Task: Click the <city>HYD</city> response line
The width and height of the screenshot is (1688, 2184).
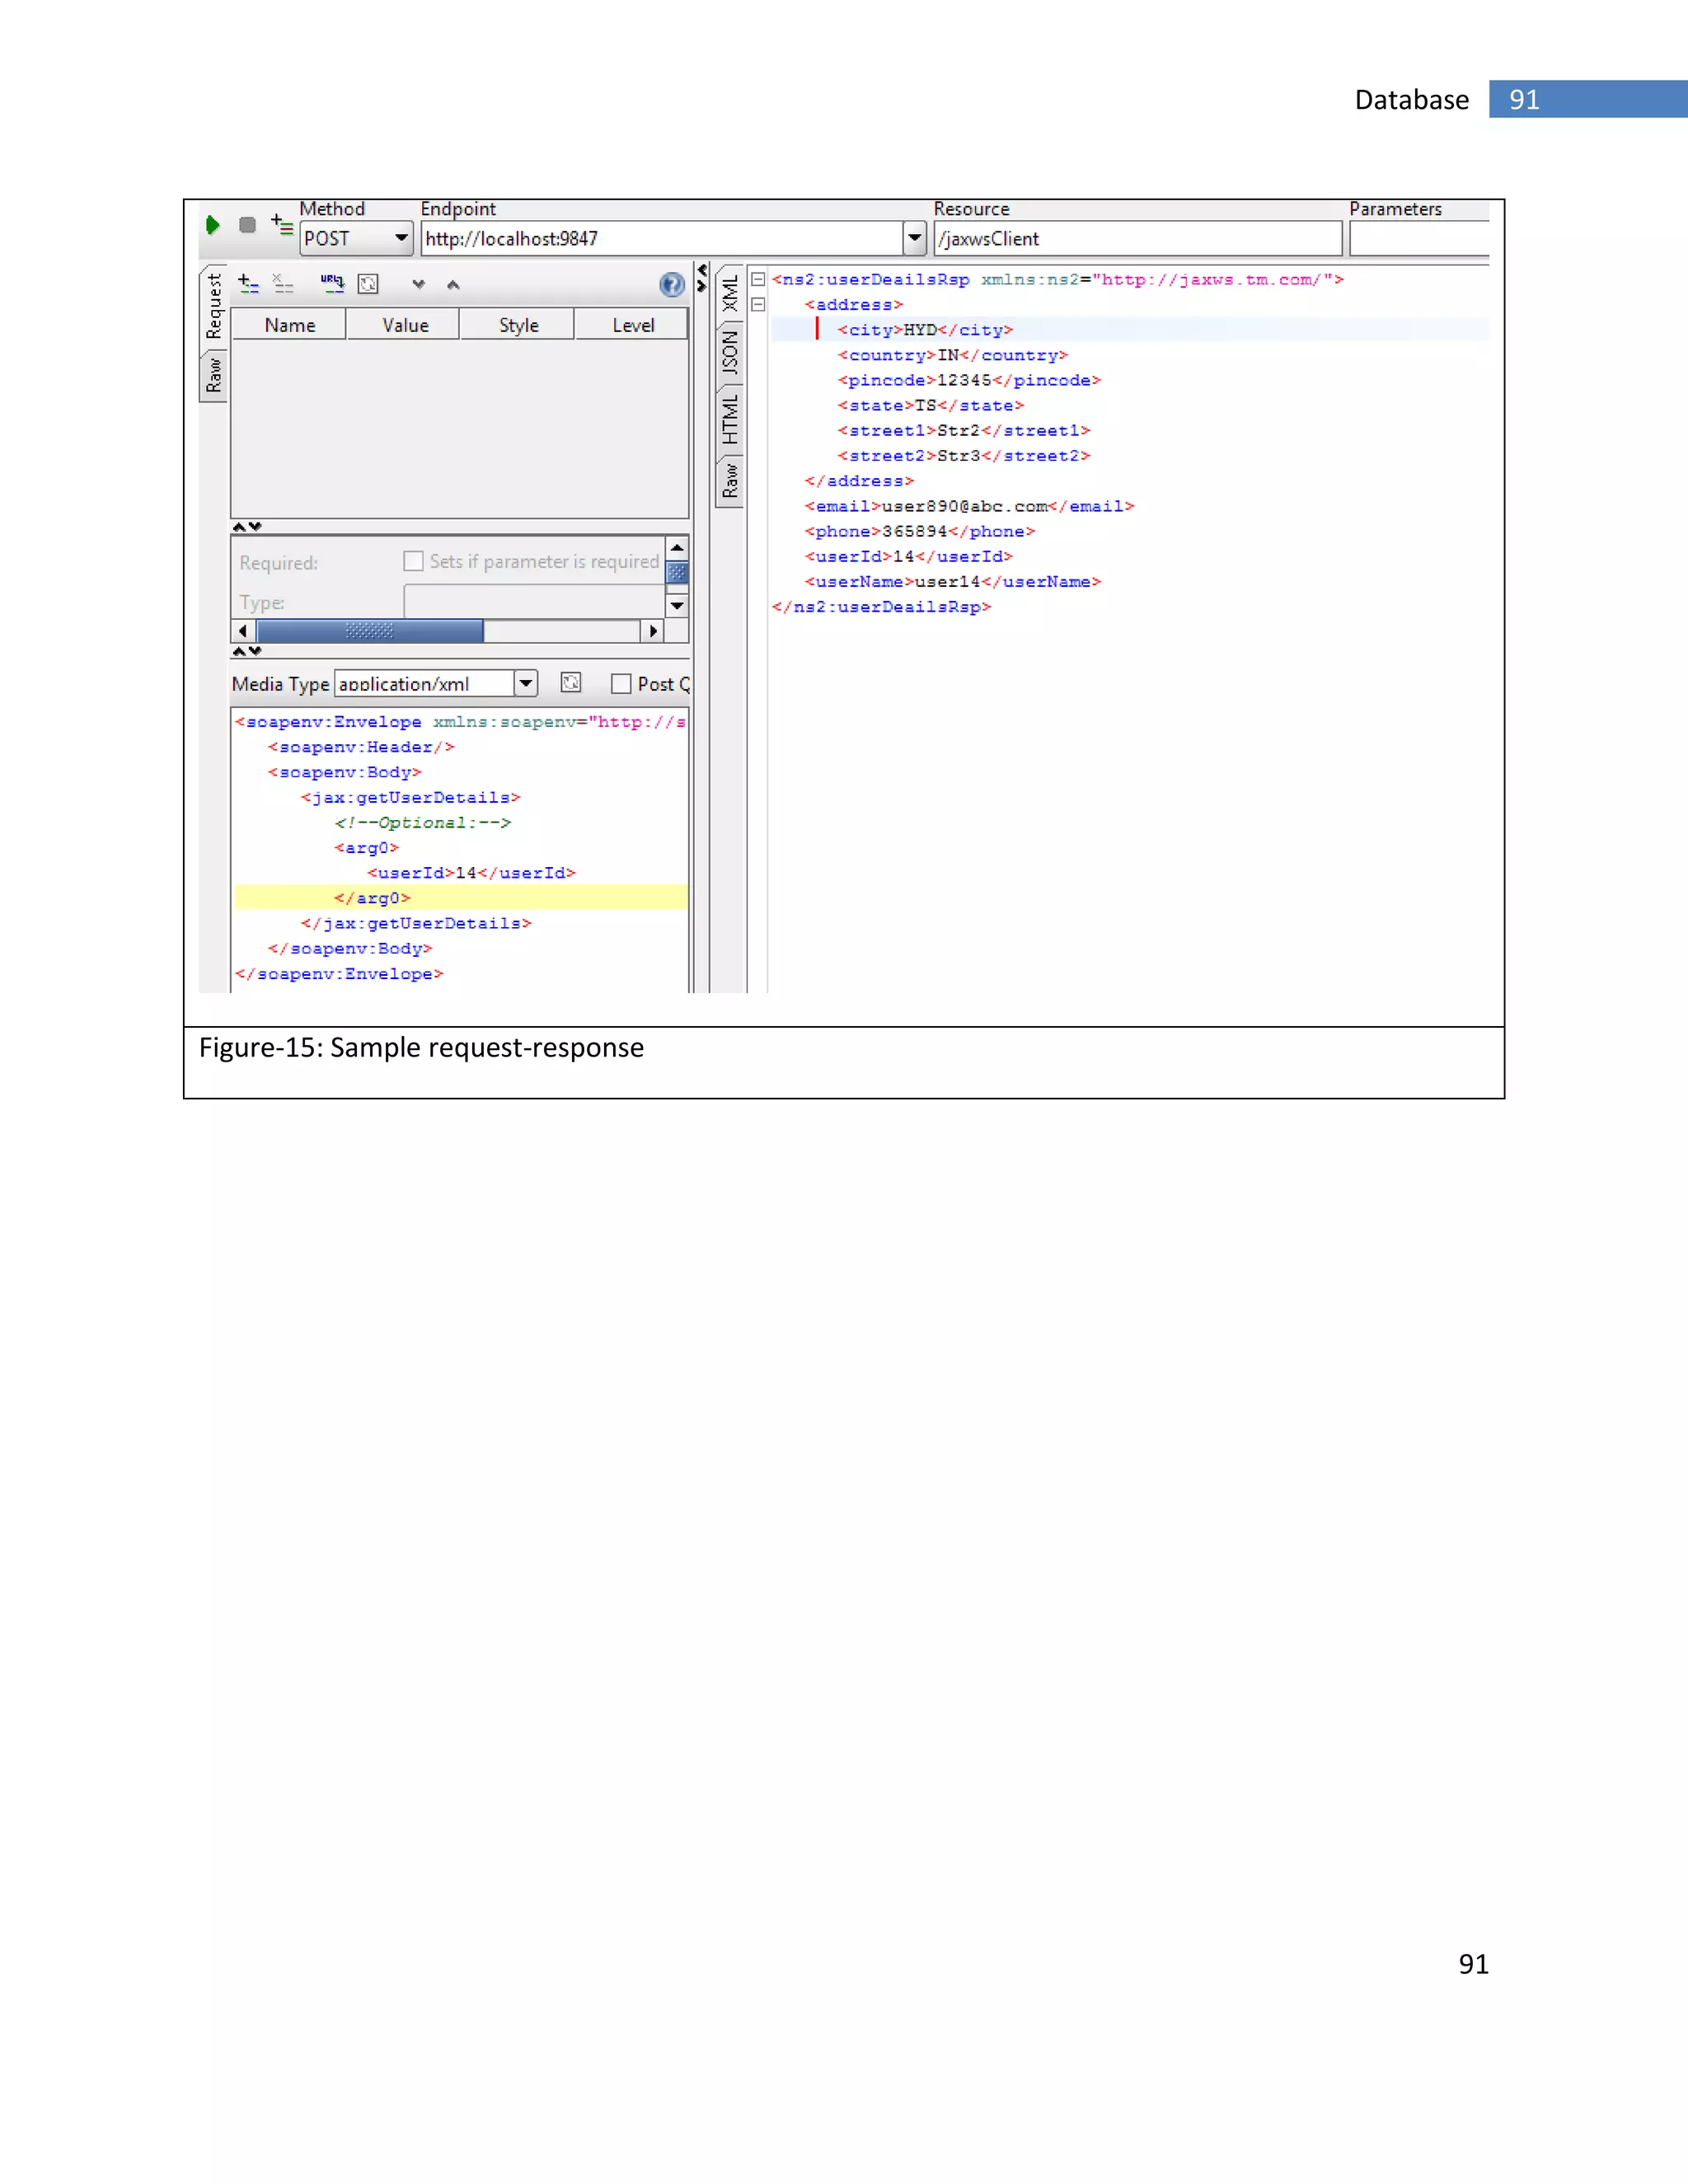Action: point(925,330)
